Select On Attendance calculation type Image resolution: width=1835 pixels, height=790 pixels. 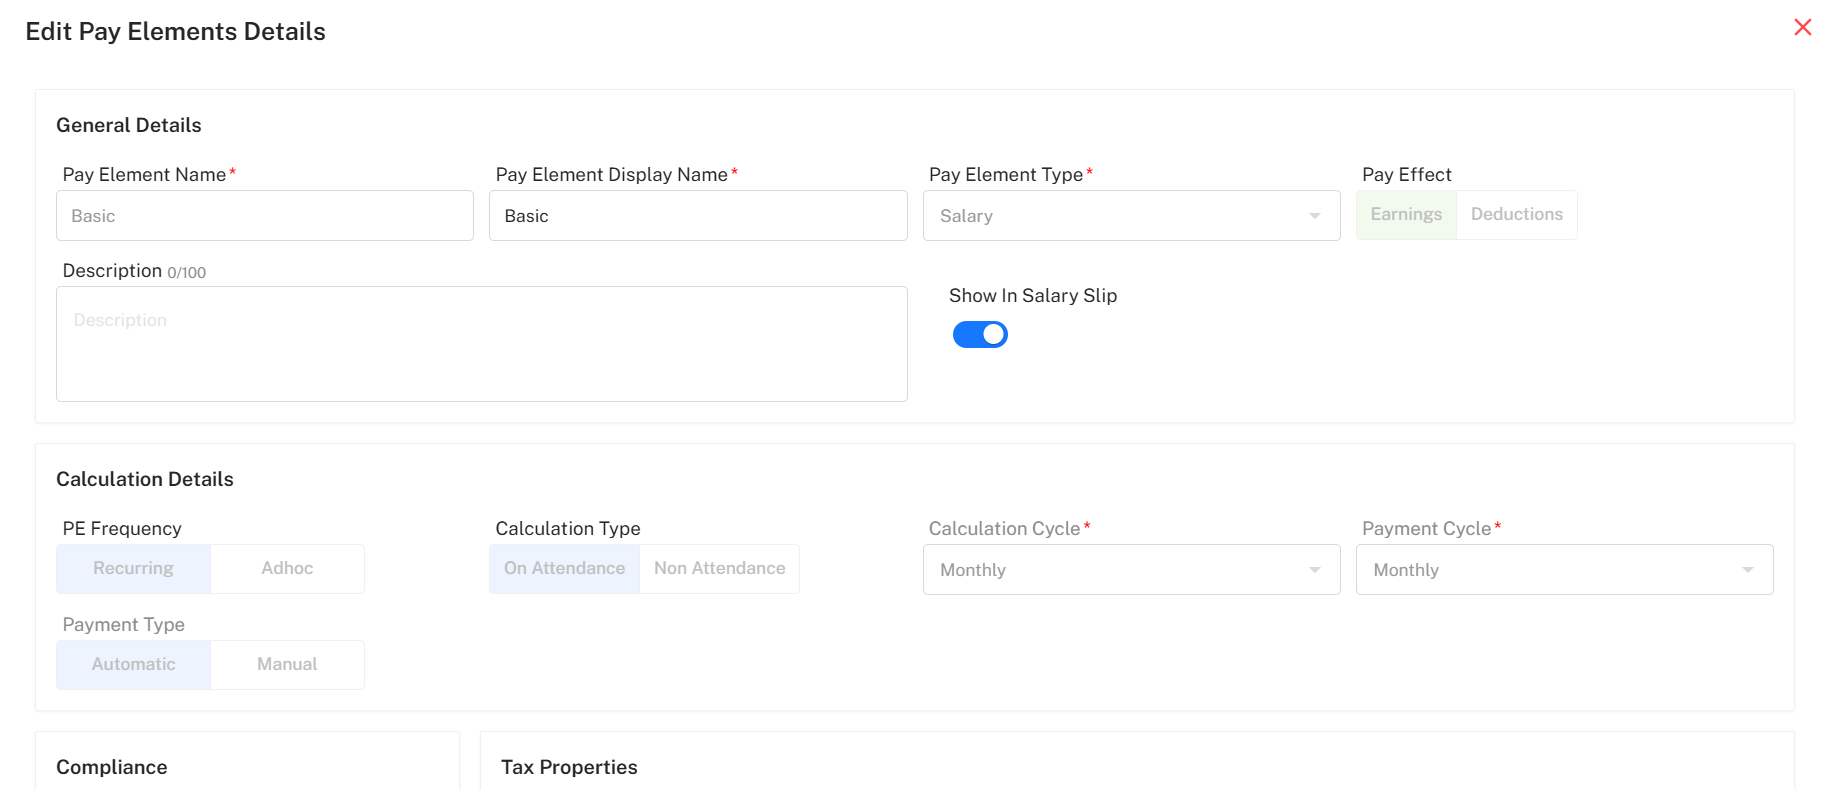564,569
